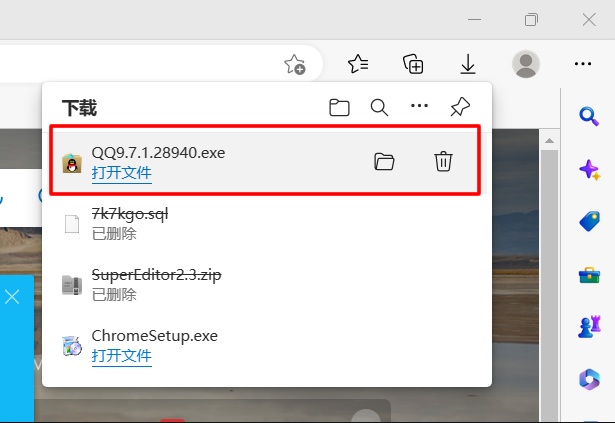Pin the downloads panel
This screenshot has width=615, height=423.
click(460, 107)
